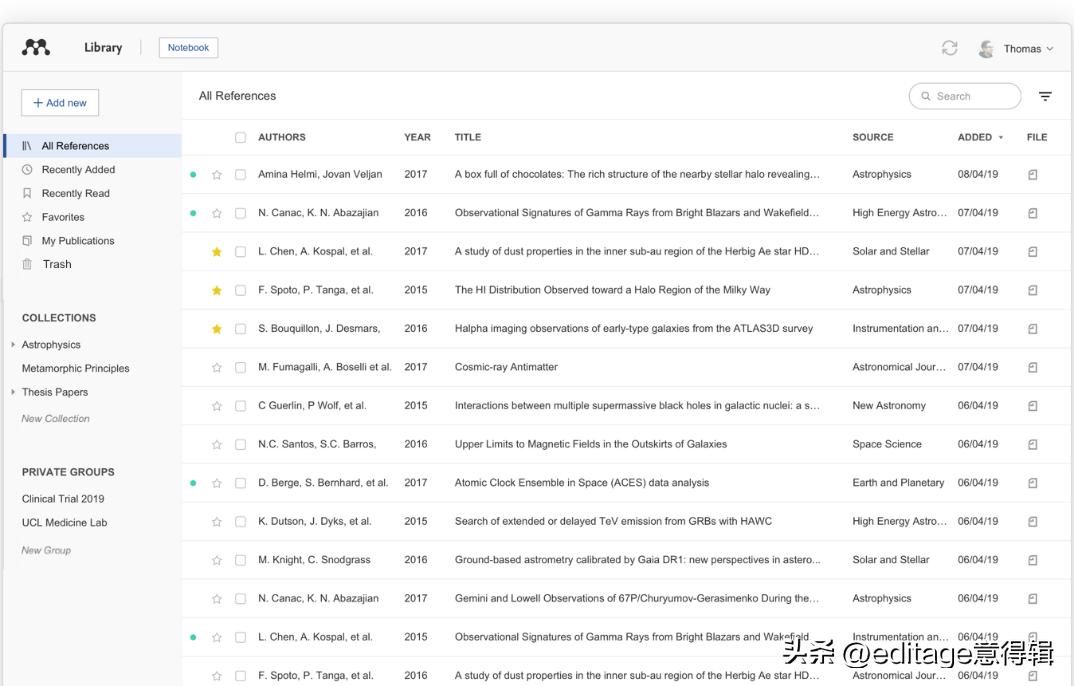Viewport: 1074px width, 686px height.
Task: Expand the Thesis Papers collection arrow
Action: (13, 392)
